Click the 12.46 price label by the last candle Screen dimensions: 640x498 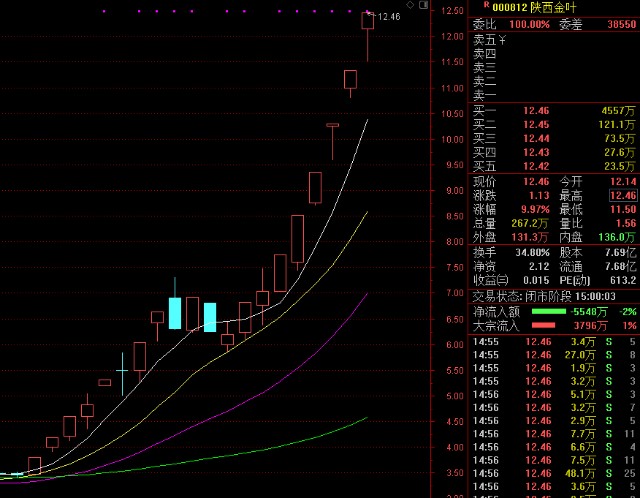[389, 17]
